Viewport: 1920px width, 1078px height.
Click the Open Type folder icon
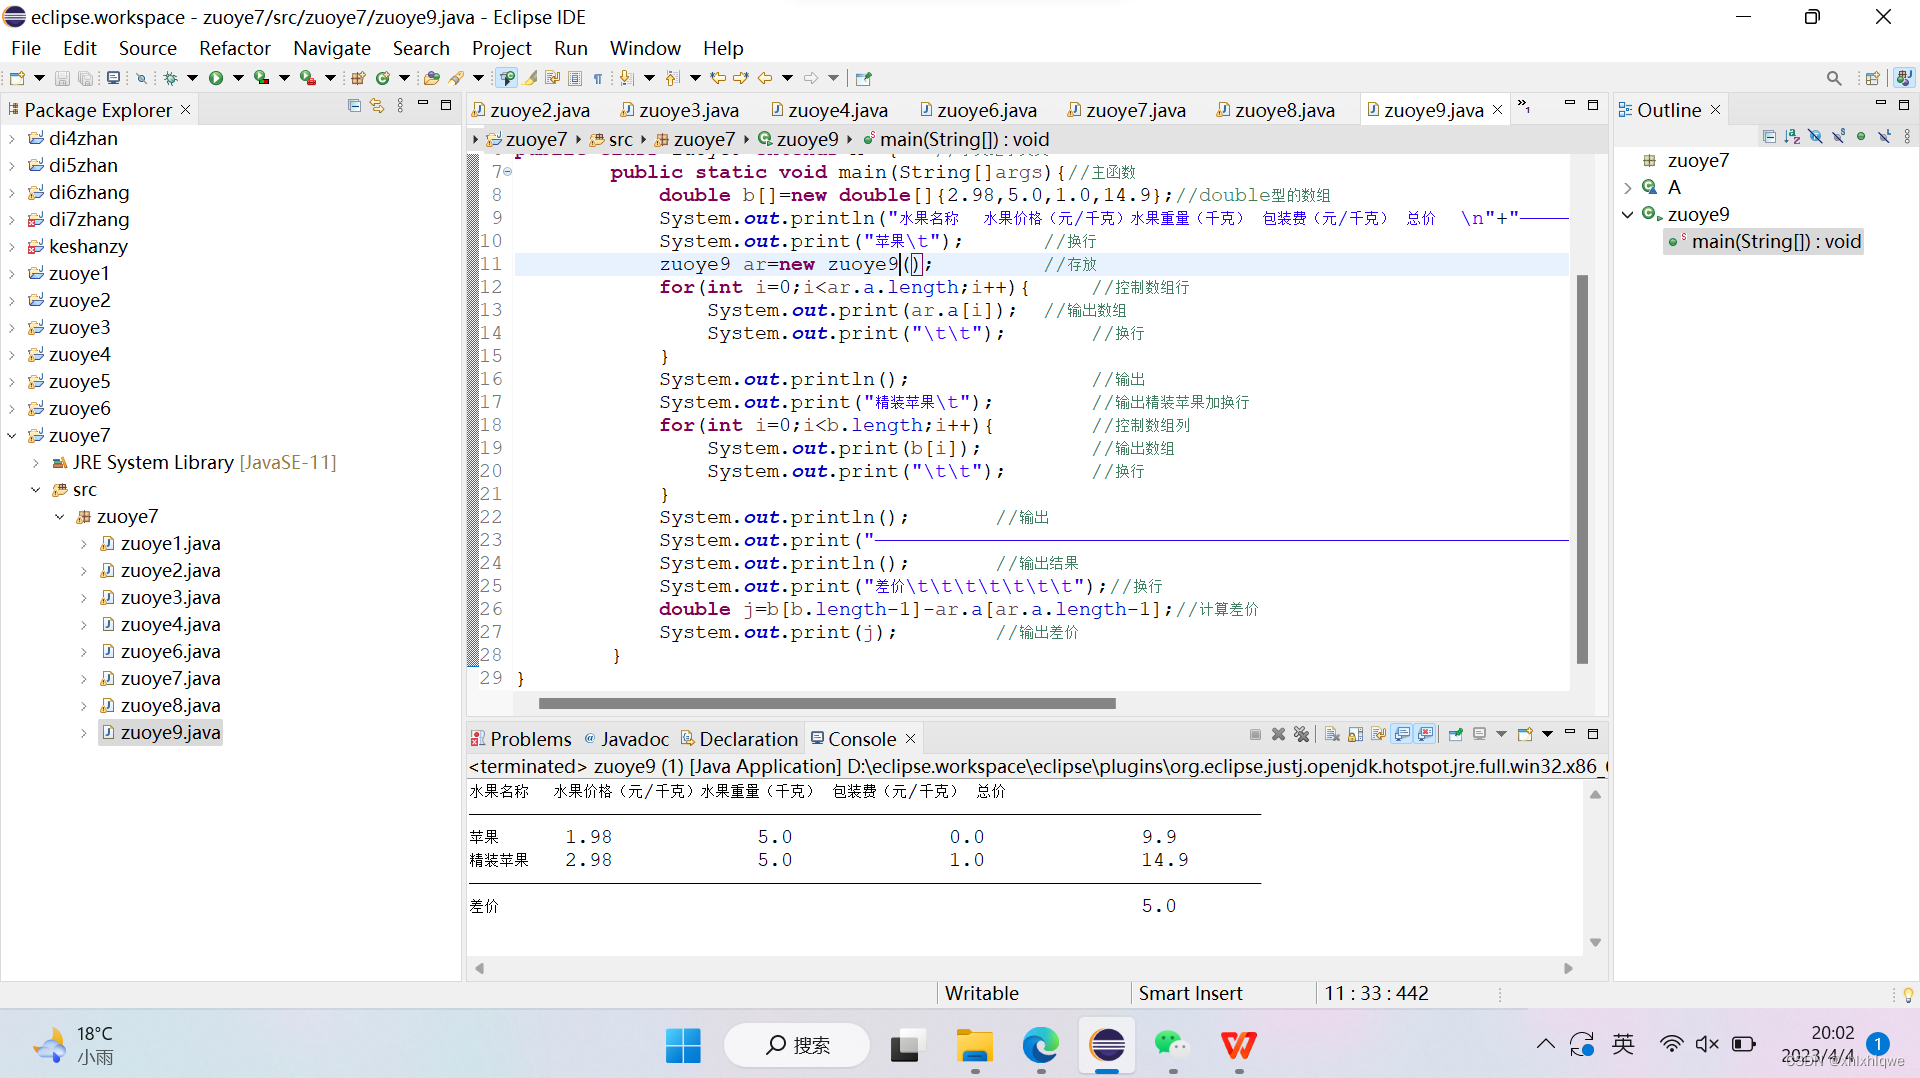(431, 78)
